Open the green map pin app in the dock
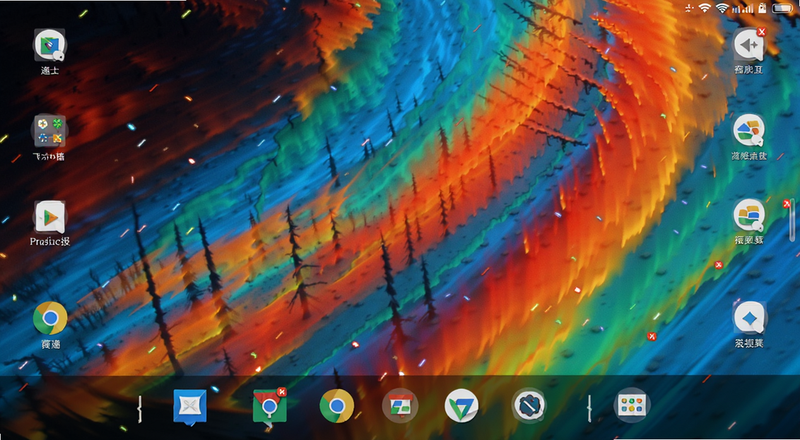800x440 pixels. 269,405
